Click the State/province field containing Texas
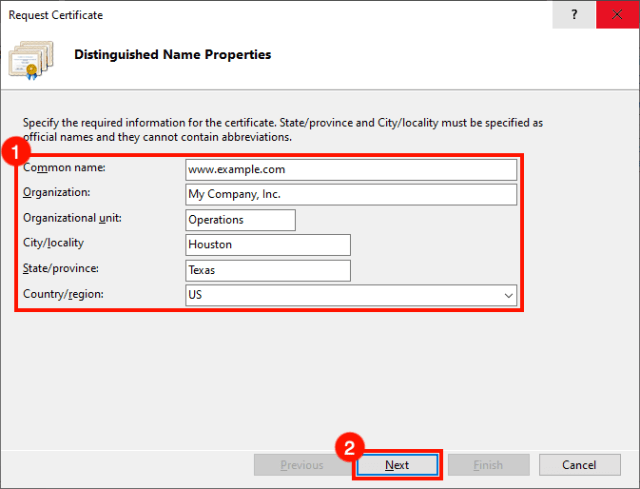This screenshot has width=640, height=489. 268,270
